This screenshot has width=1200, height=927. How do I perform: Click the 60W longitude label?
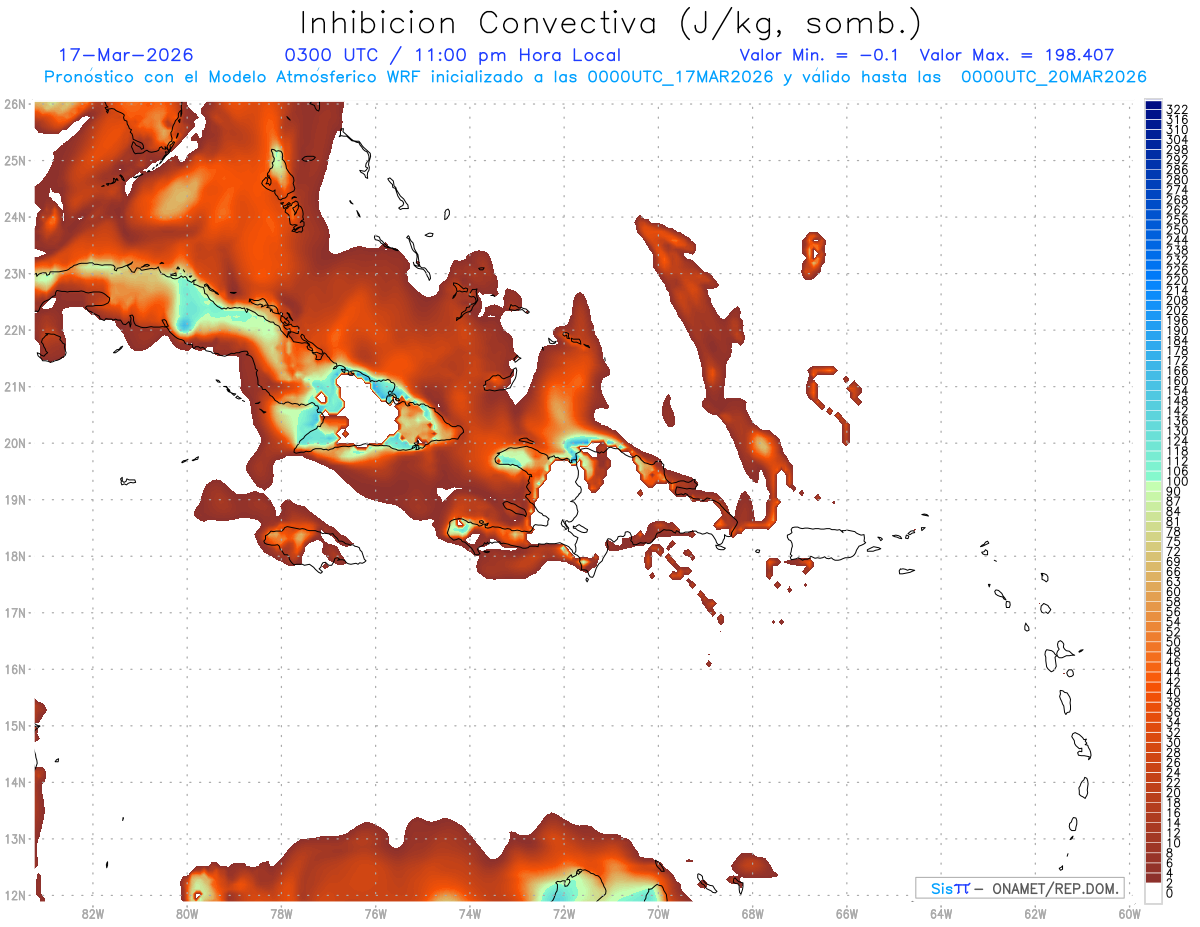1130,913
